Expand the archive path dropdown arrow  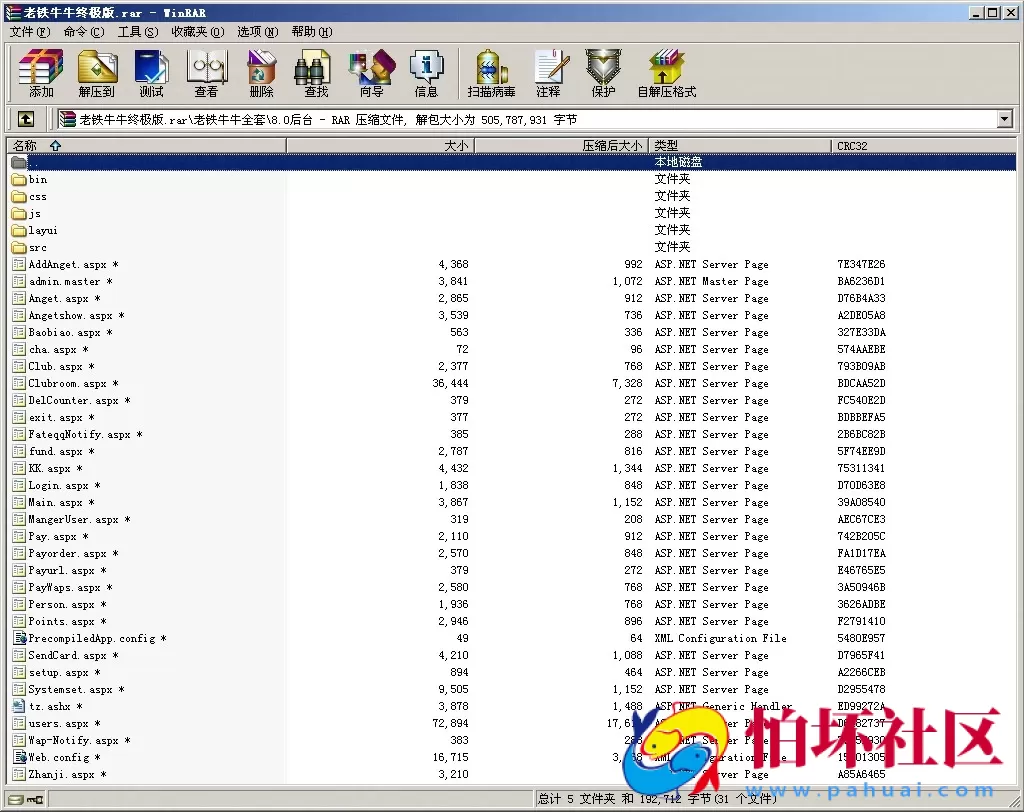1004,120
